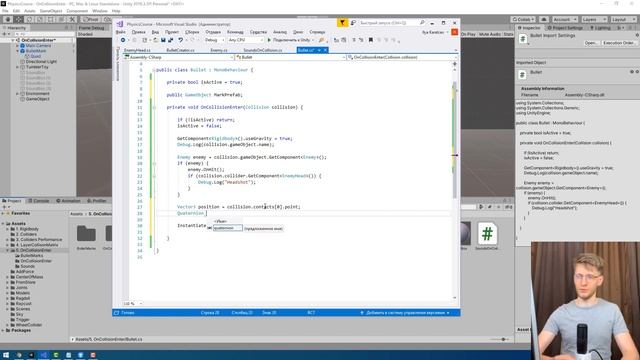Expand TumblerToy in the Hierarchy

[18, 67]
